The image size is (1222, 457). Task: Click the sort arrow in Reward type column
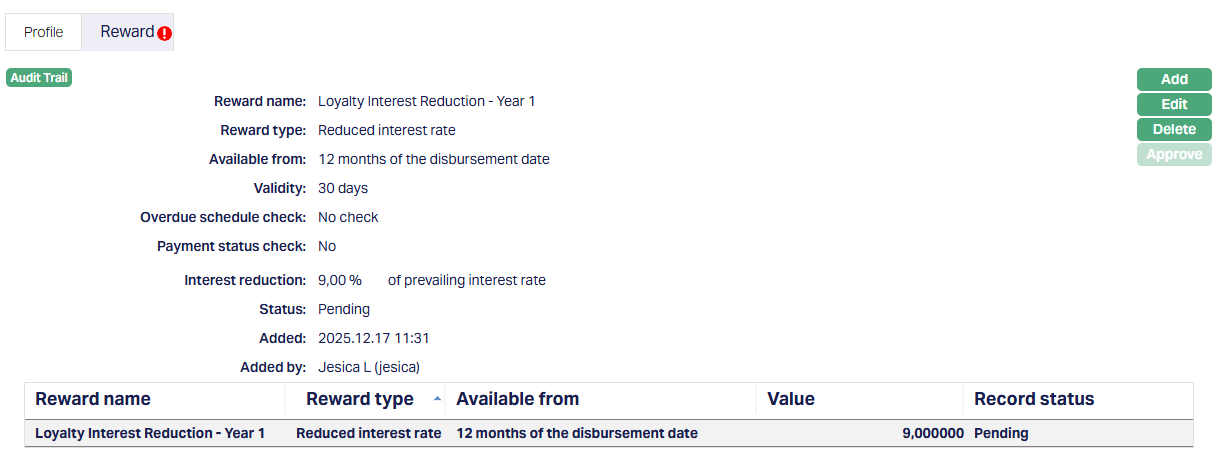coord(437,399)
